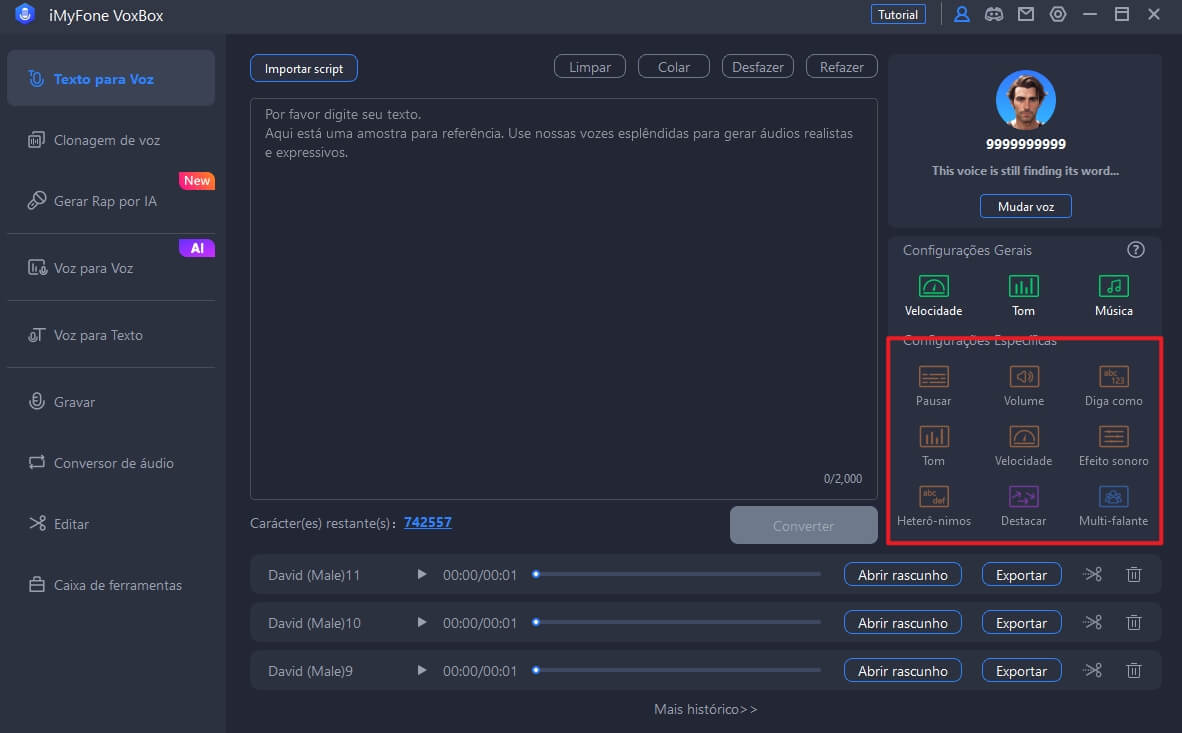The width and height of the screenshot is (1182, 733).
Task: Open the Discord community icon
Action: click(994, 14)
